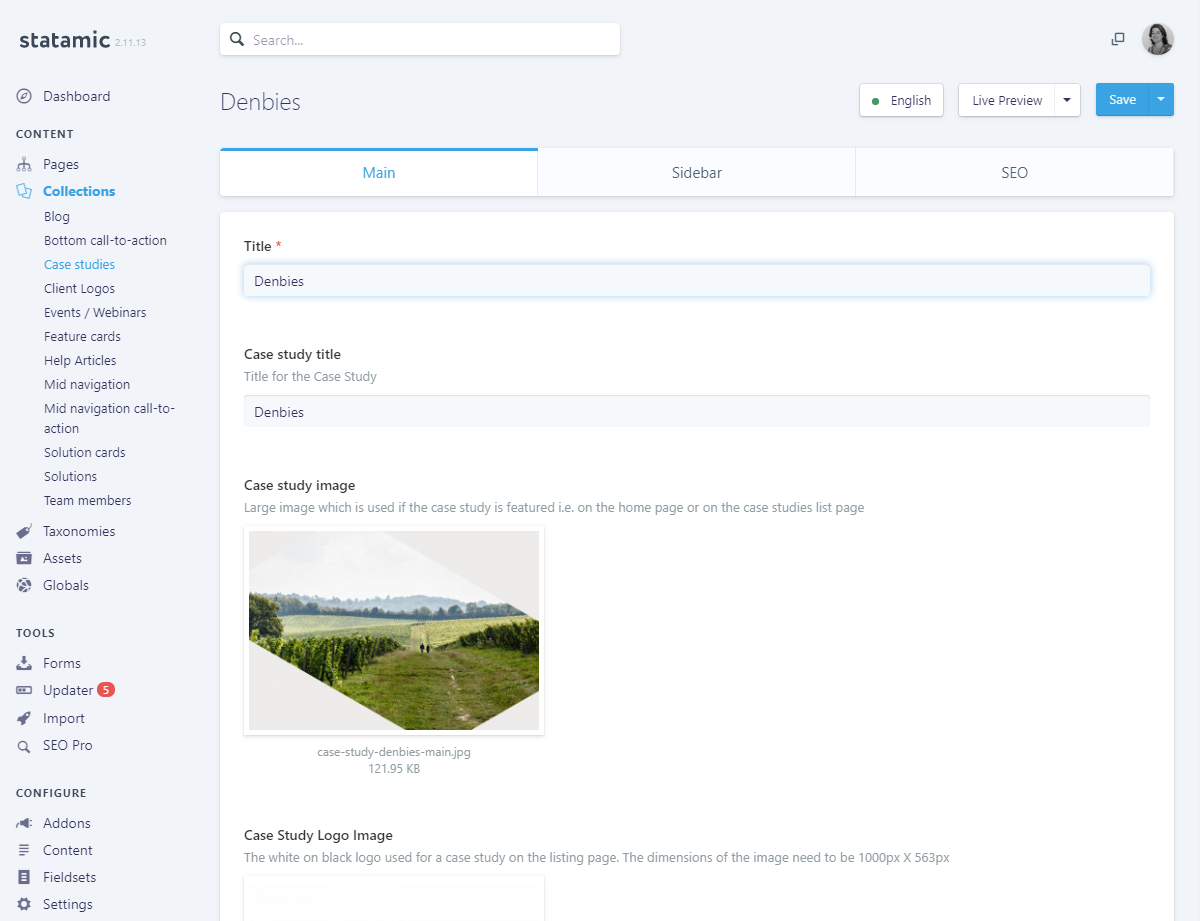Open the Events / Webinars collection
1200x921 pixels.
point(95,313)
